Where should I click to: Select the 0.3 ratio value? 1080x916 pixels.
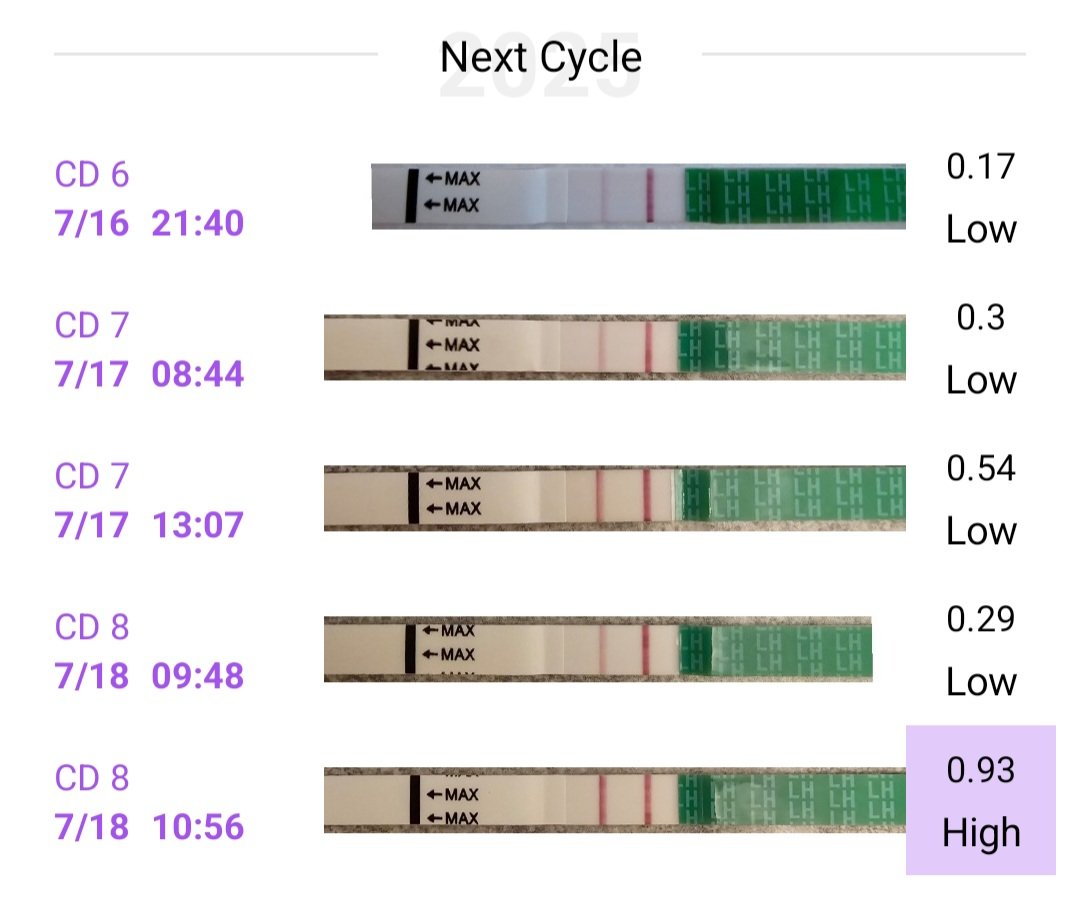981,317
